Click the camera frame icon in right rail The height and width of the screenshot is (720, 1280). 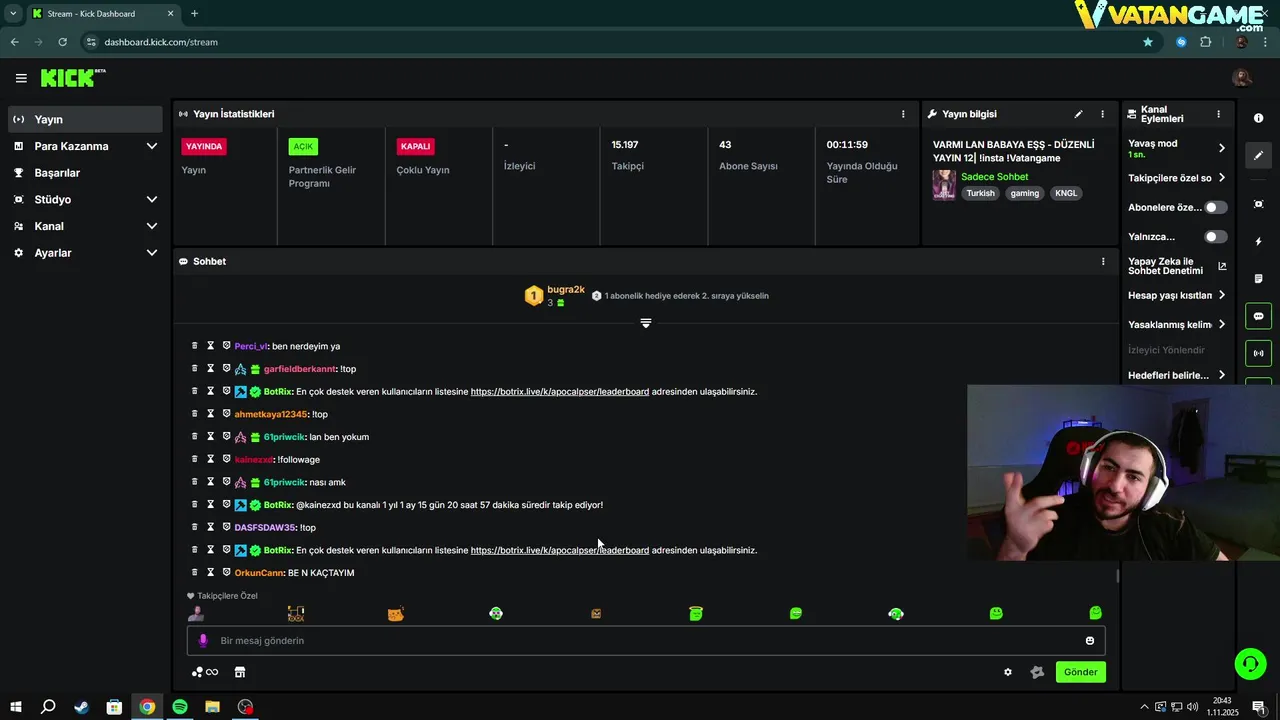tap(1258, 204)
